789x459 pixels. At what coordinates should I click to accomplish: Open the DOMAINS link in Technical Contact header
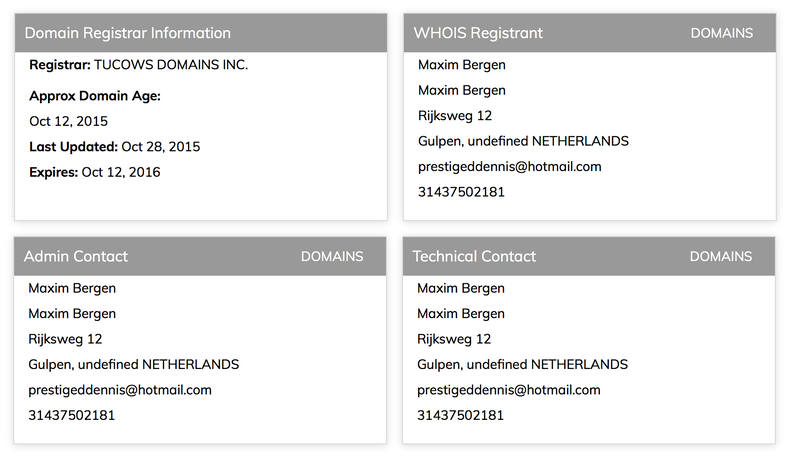coord(721,257)
